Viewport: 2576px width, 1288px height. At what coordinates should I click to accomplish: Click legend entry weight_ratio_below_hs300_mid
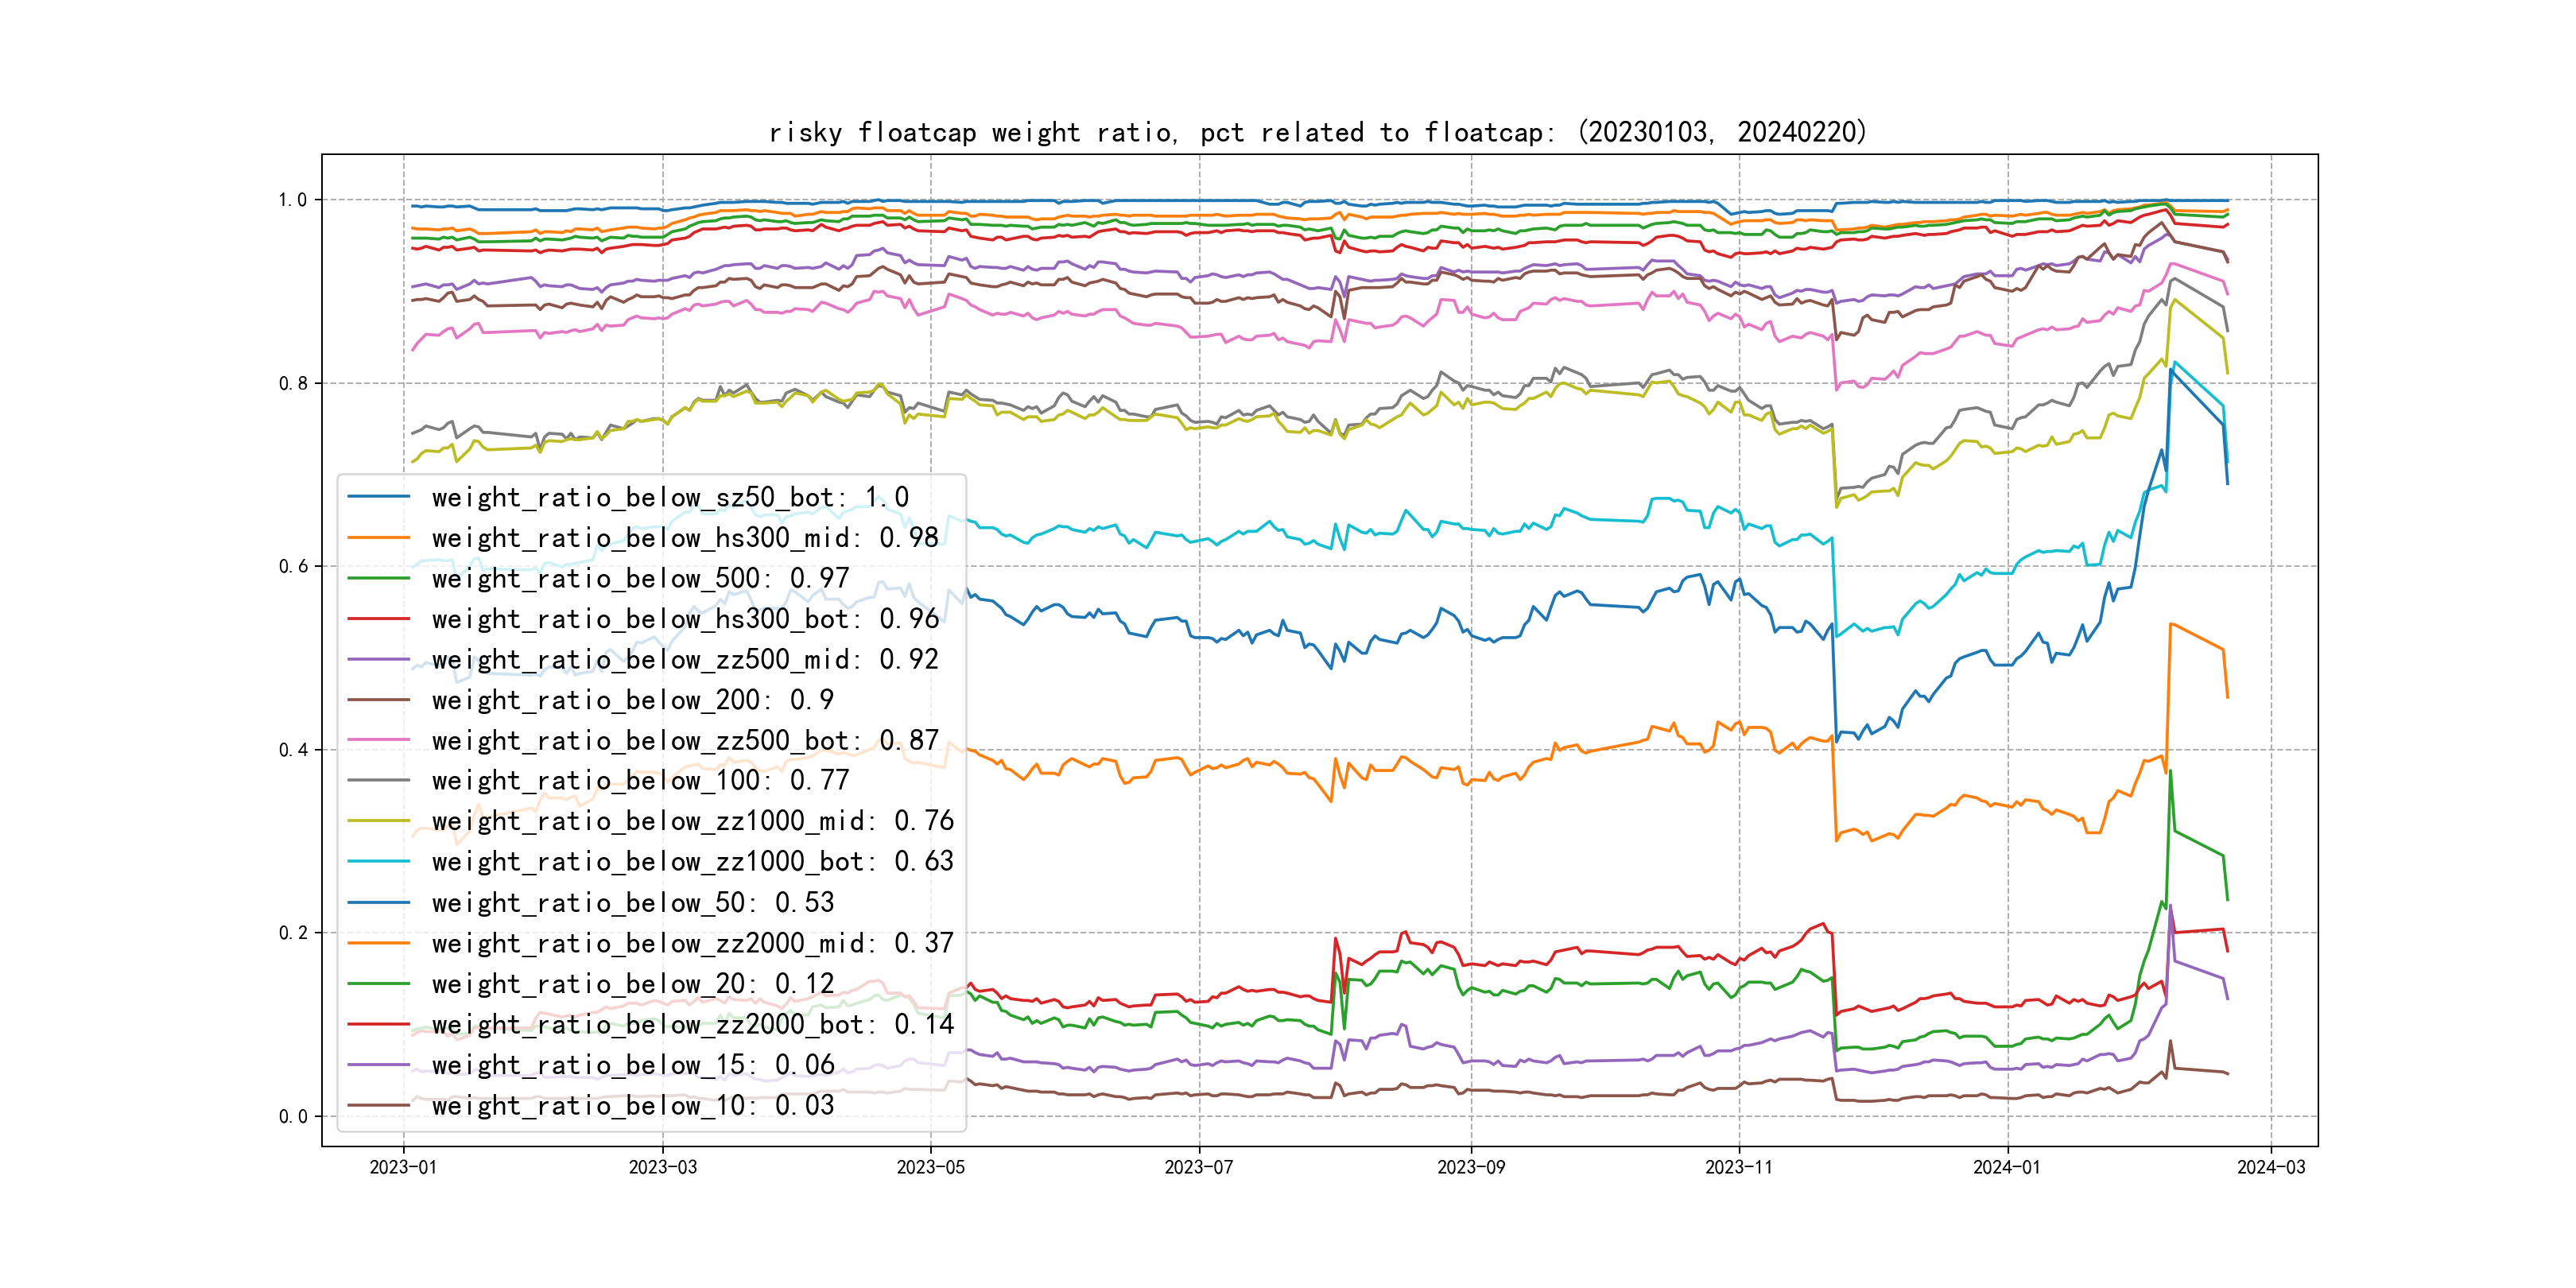click(x=685, y=538)
